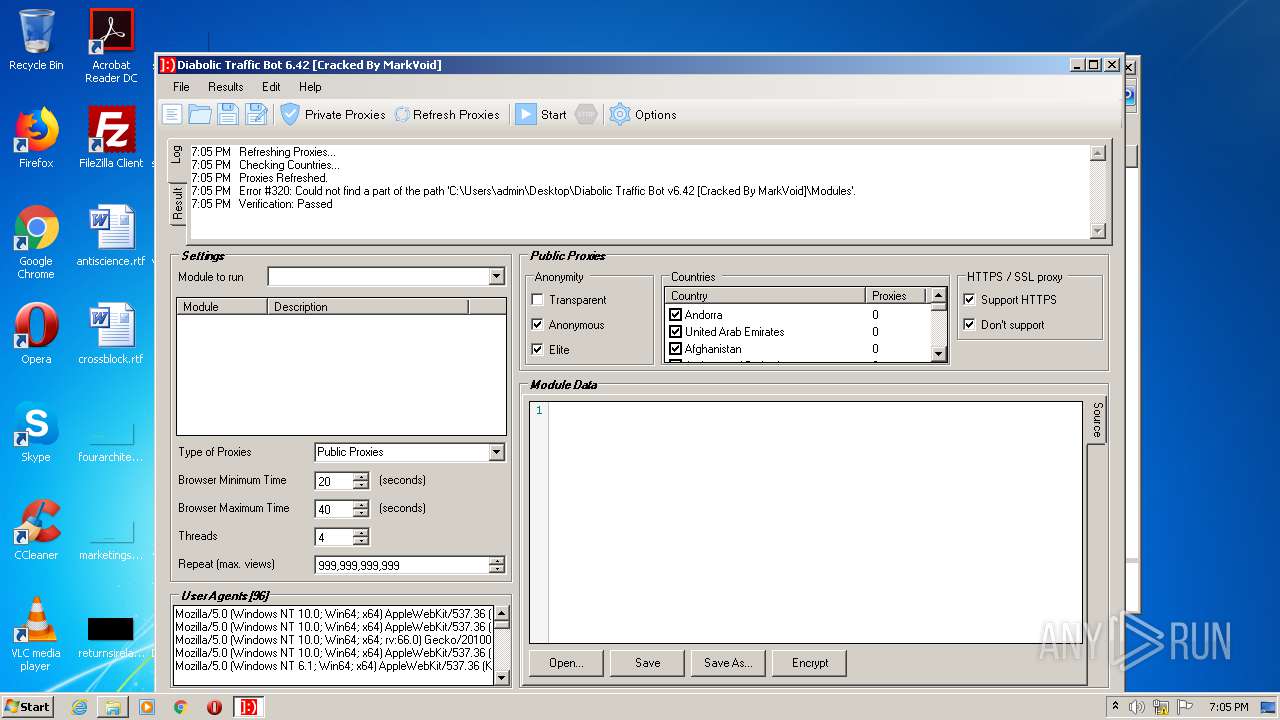Click the Save As... button
The height and width of the screenshot is (720, 1280).
point(728,663)
